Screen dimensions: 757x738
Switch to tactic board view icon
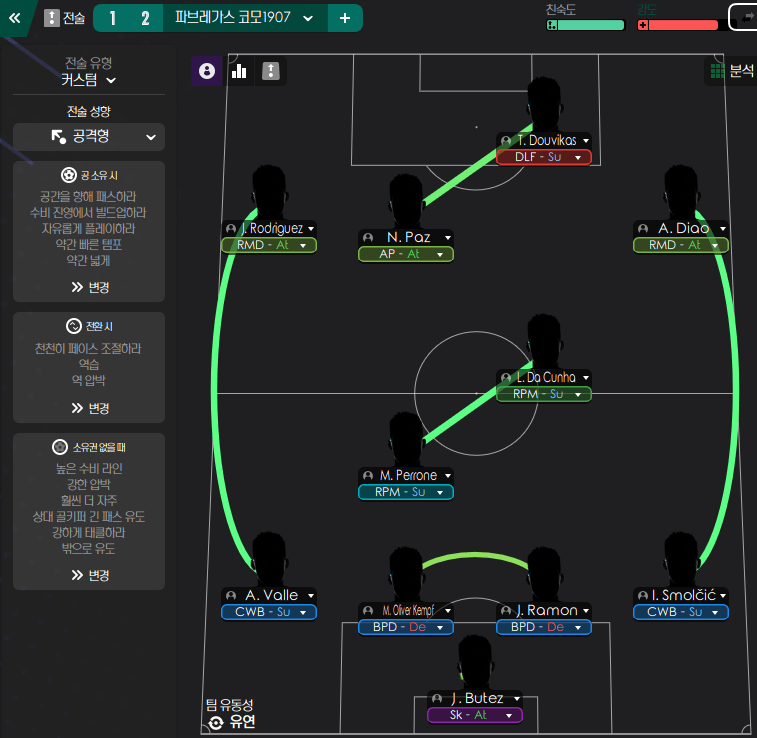coord(271,71)
